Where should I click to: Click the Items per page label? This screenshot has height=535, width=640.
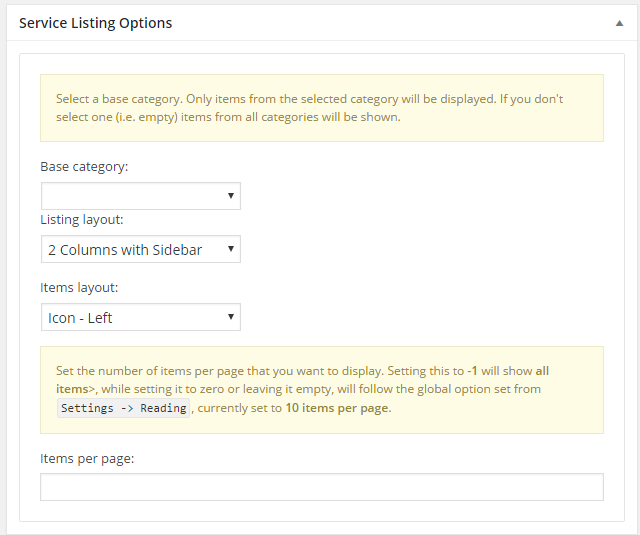tap(87, 459)
